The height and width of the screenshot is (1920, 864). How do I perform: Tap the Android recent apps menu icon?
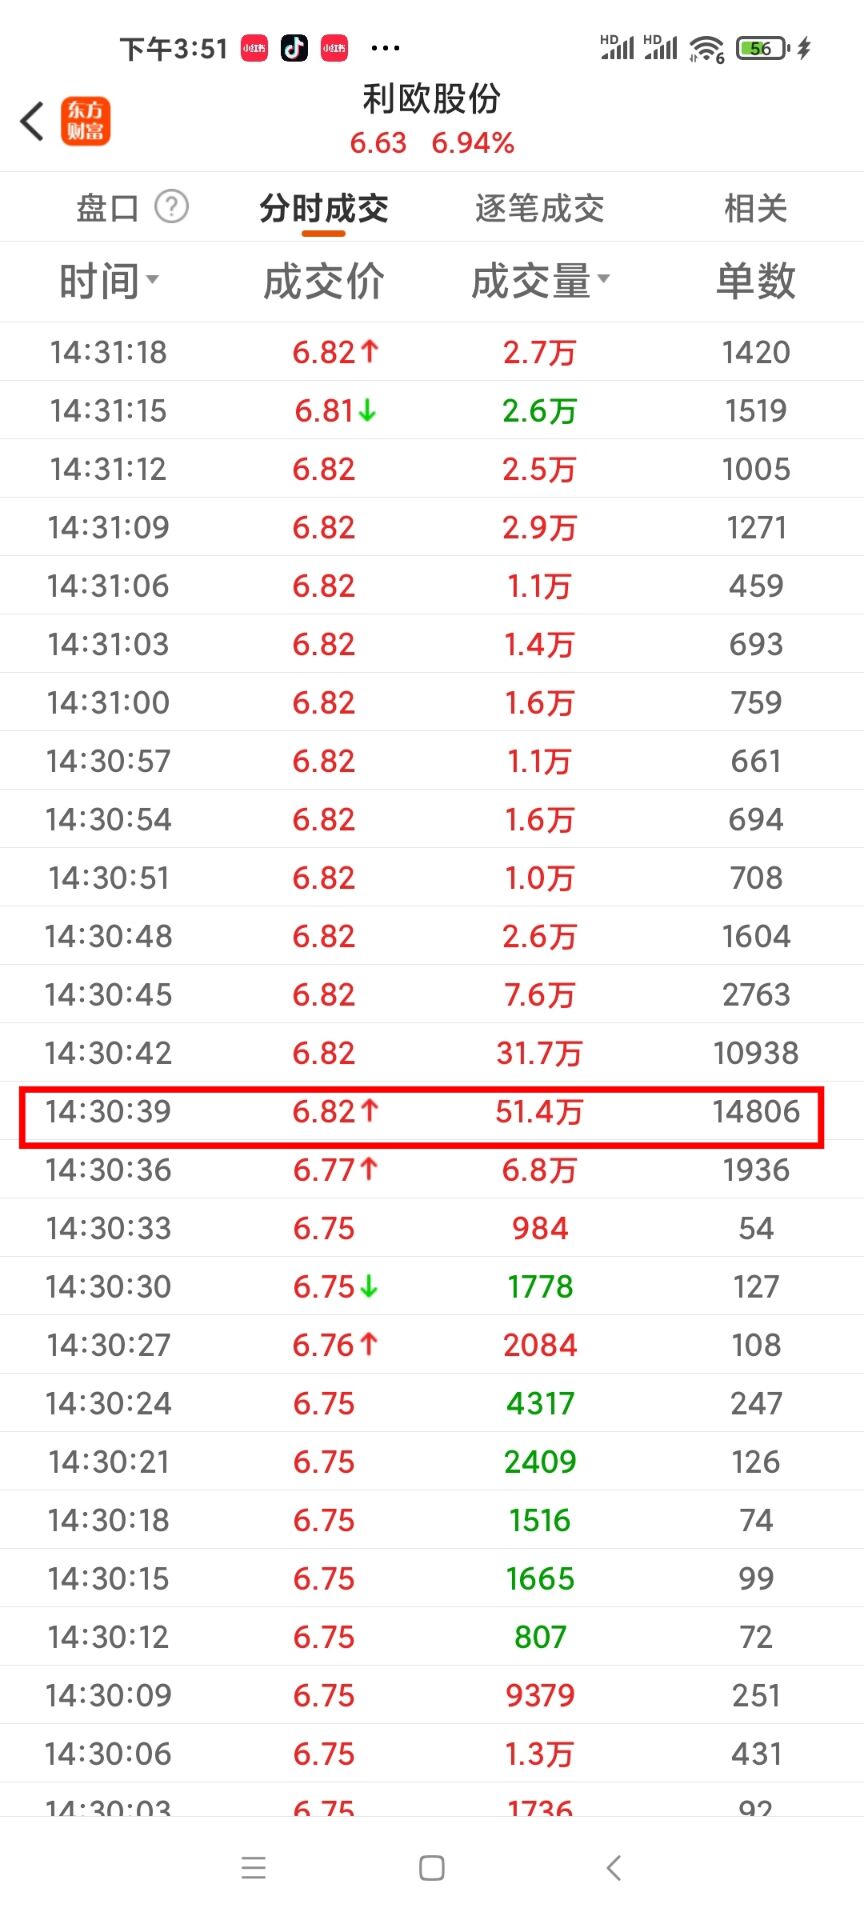(x=254, y=1867)
